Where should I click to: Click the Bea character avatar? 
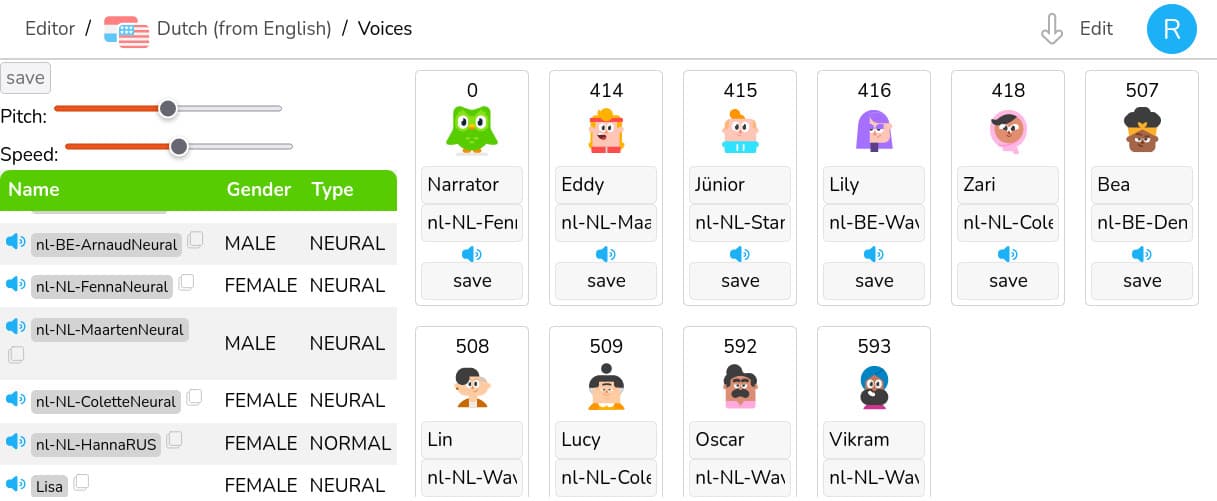[x=1142, y=130]
